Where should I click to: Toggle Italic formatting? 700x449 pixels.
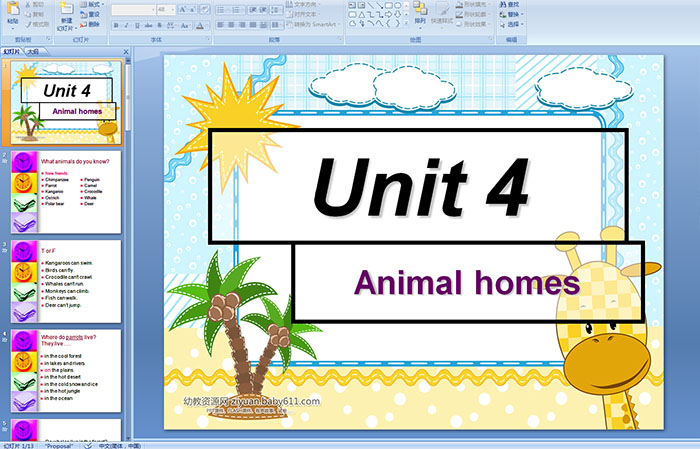(x=127, y=25)
